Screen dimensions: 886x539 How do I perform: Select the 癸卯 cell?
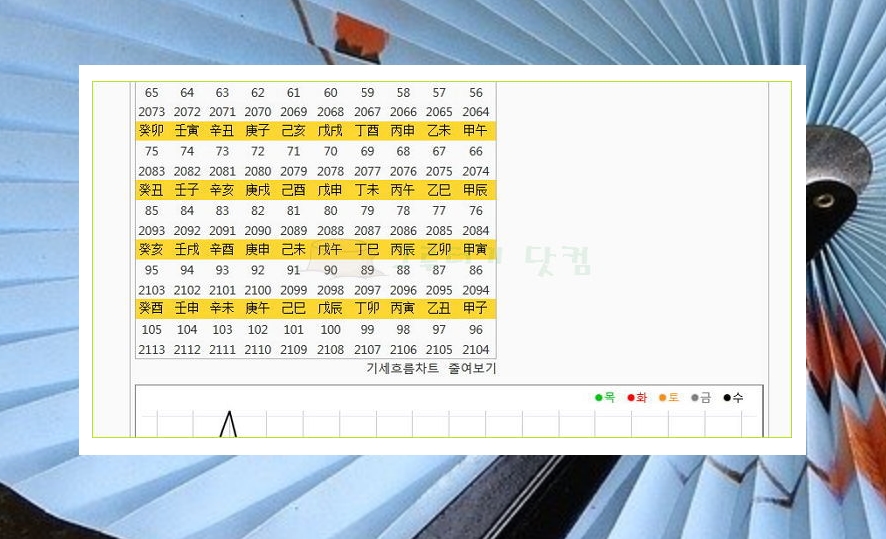(x=151, y=131)
